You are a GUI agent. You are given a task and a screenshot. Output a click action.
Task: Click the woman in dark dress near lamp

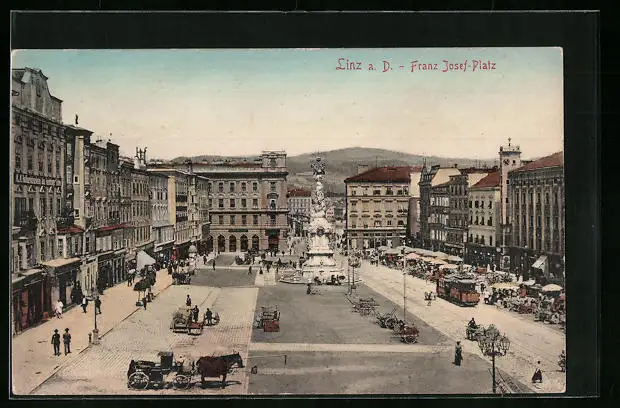(x=458, y=353)
